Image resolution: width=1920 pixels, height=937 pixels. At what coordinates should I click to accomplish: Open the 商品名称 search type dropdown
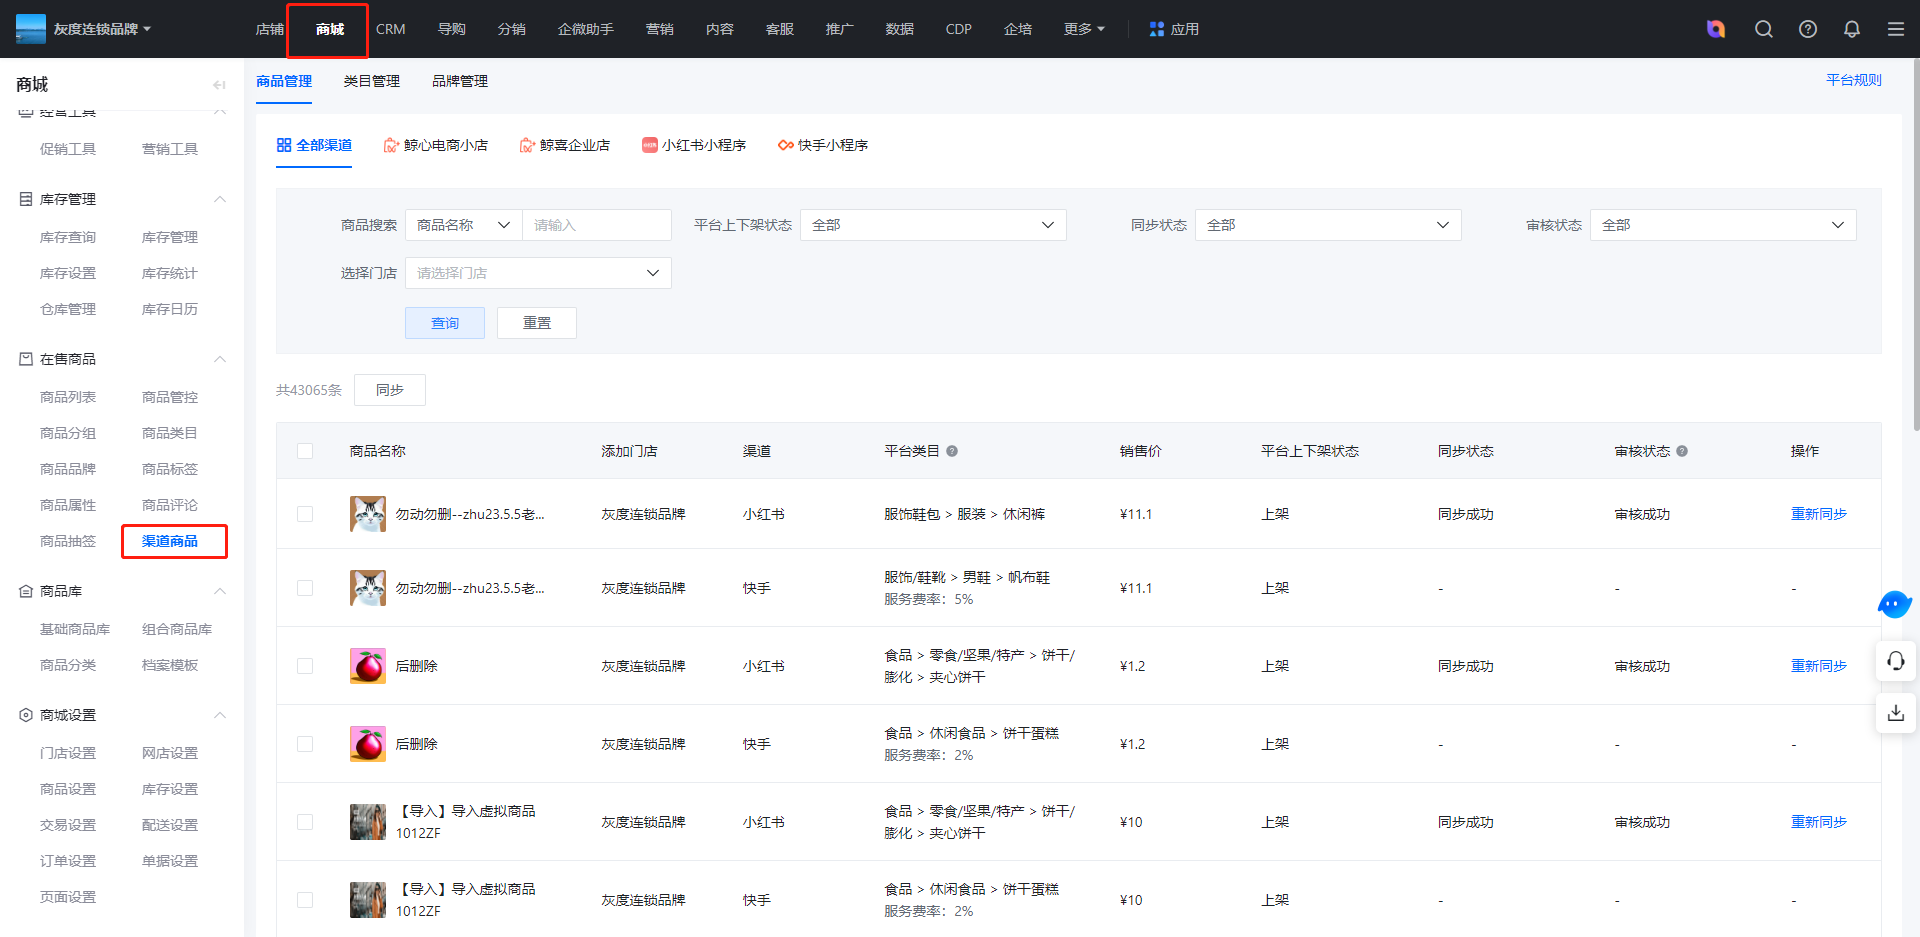(x=463, y=225)
